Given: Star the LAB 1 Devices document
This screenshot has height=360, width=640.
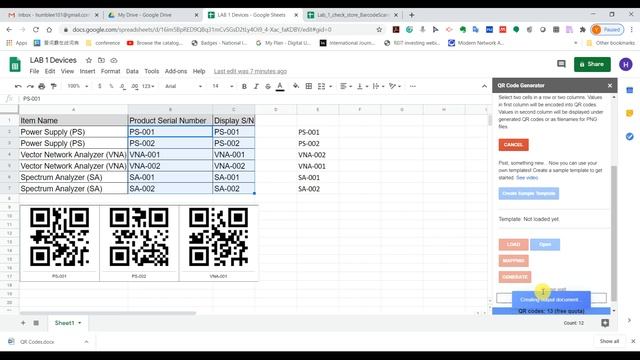Looking at the screenshot, I should [89, 60].
